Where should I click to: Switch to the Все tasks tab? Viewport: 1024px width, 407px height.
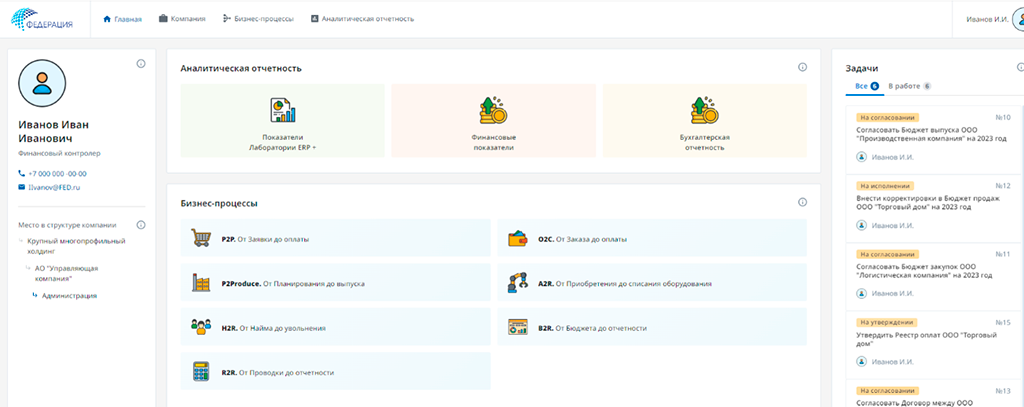(x=867, y=86)
